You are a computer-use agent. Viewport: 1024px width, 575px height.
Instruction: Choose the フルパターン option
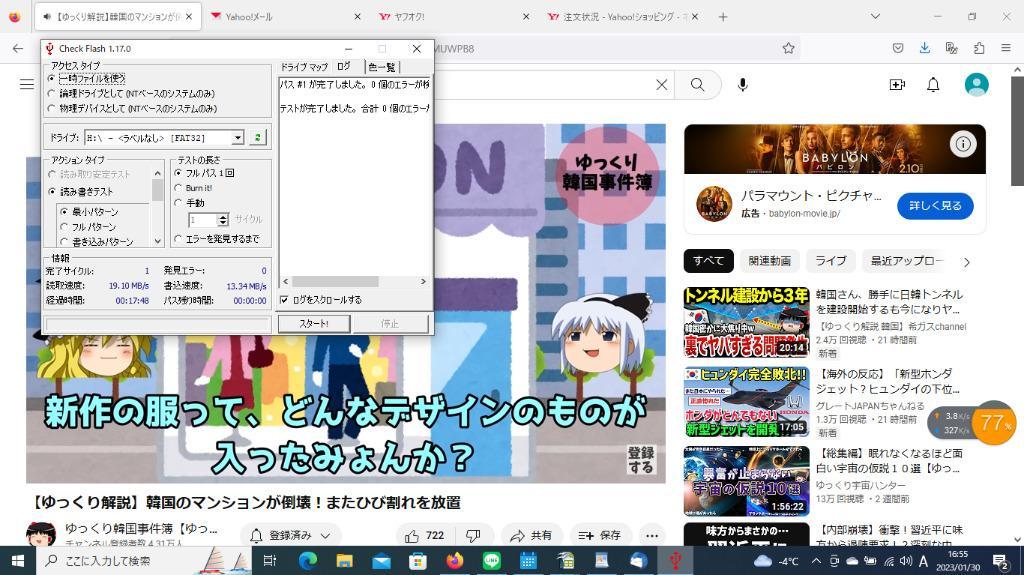point(88,227)
